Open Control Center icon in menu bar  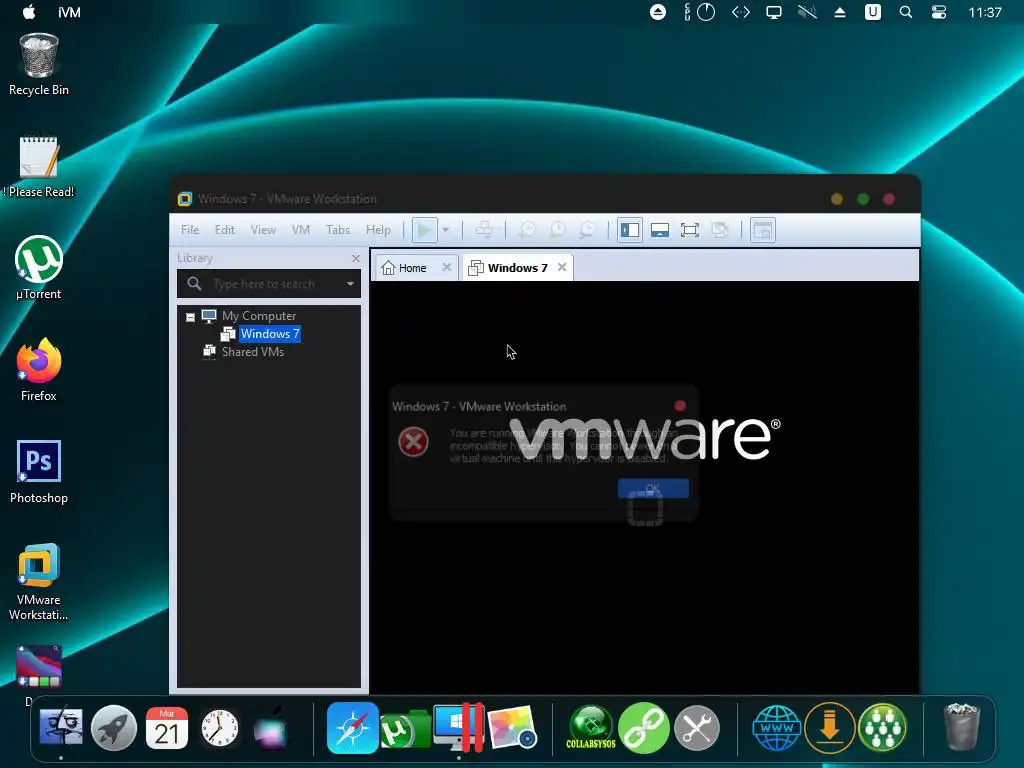tap(938, 12)
